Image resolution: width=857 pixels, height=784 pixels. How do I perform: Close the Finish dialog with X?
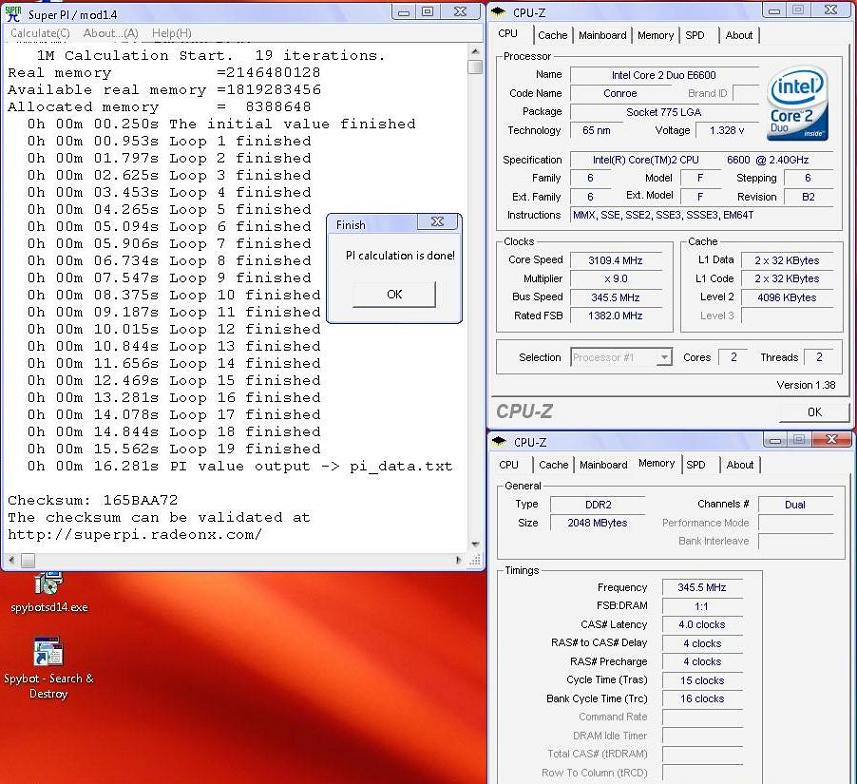(x=437, y=221)
